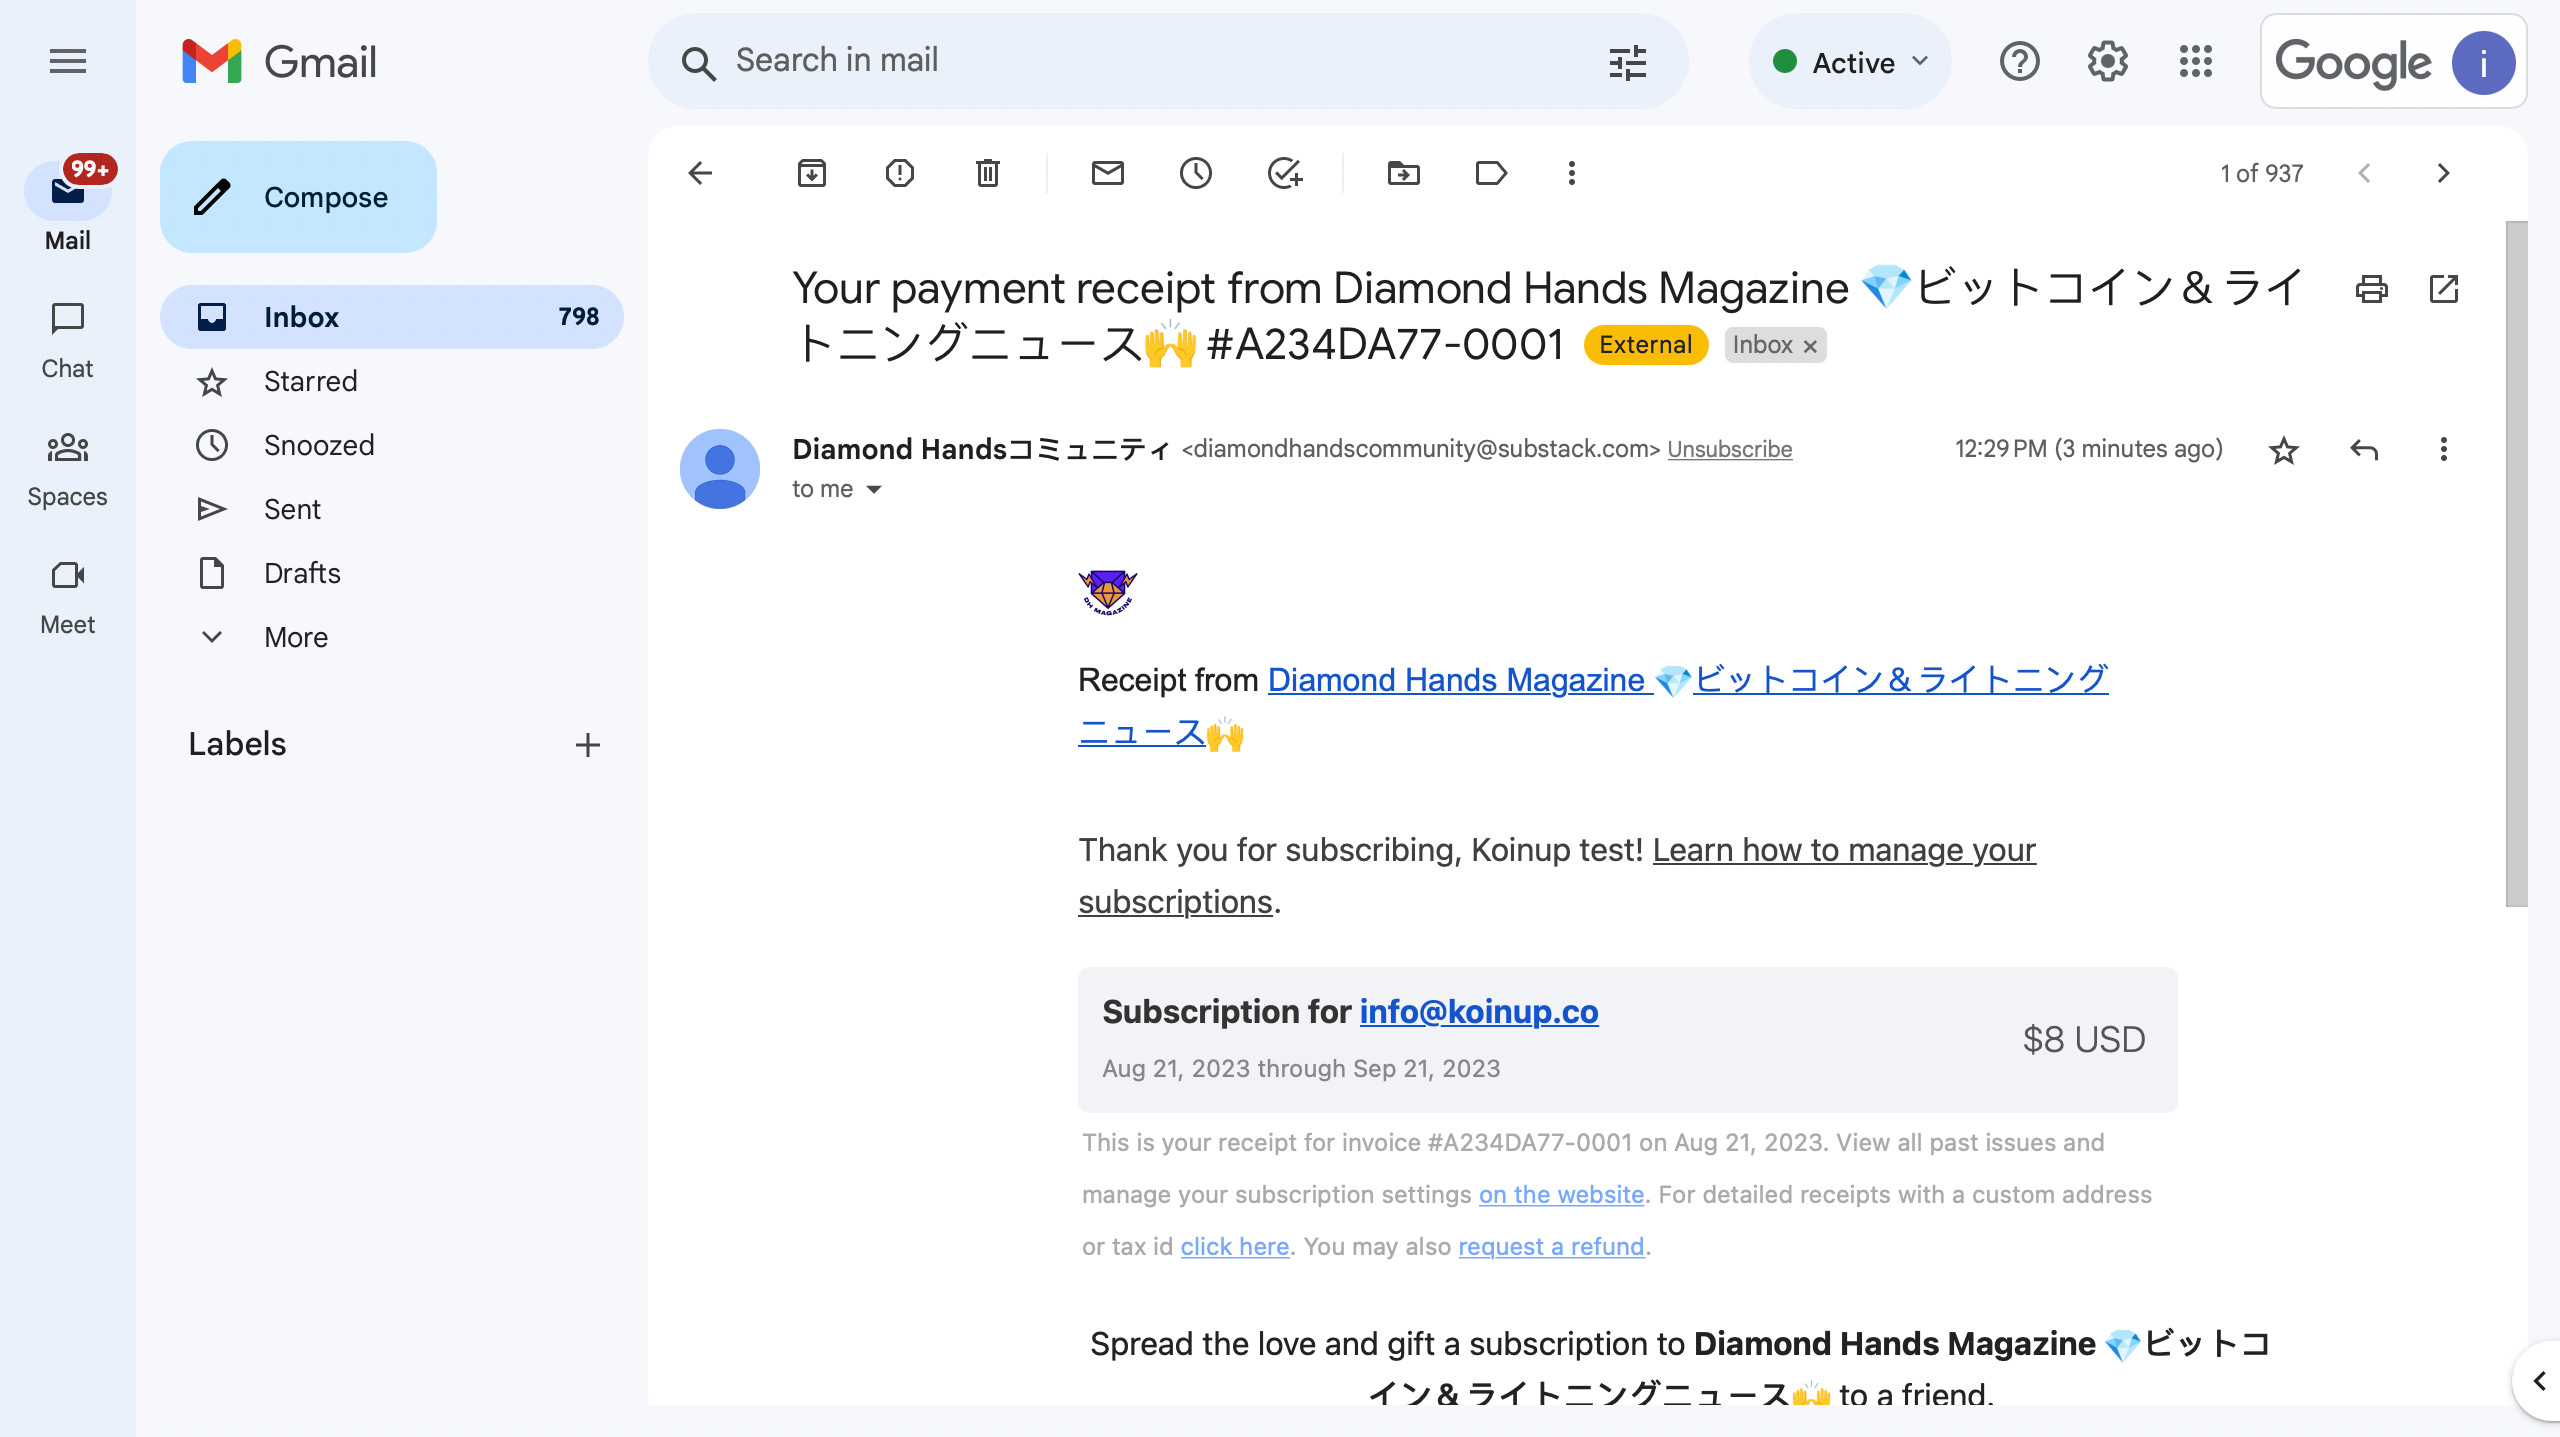Remove the Inbox label from email
This screenshot has width=2560, height=1437.
coord(1810,346)
